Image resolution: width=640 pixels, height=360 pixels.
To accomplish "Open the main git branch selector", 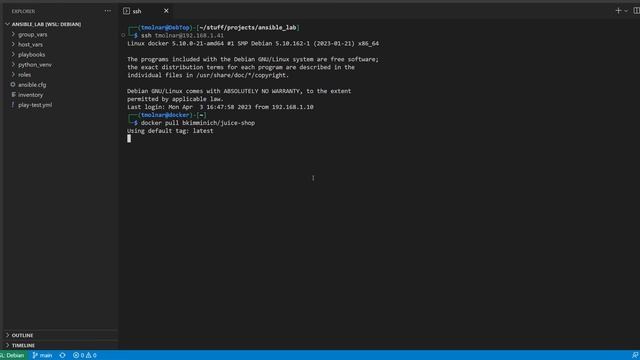I will 42,355.
